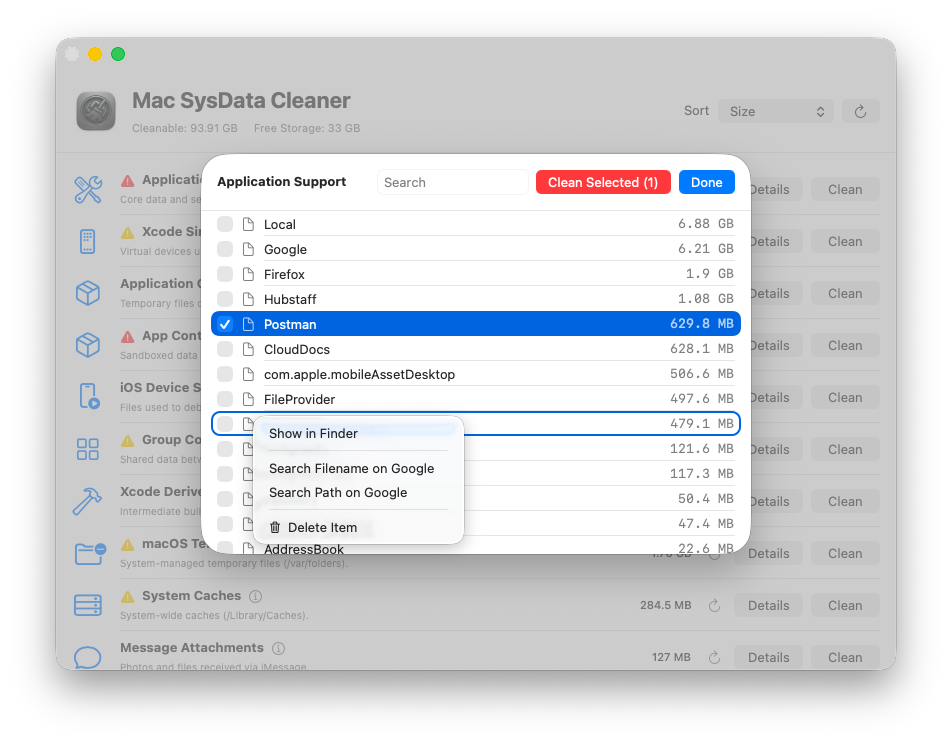Select Search Filename on Google

click(358, 468)
